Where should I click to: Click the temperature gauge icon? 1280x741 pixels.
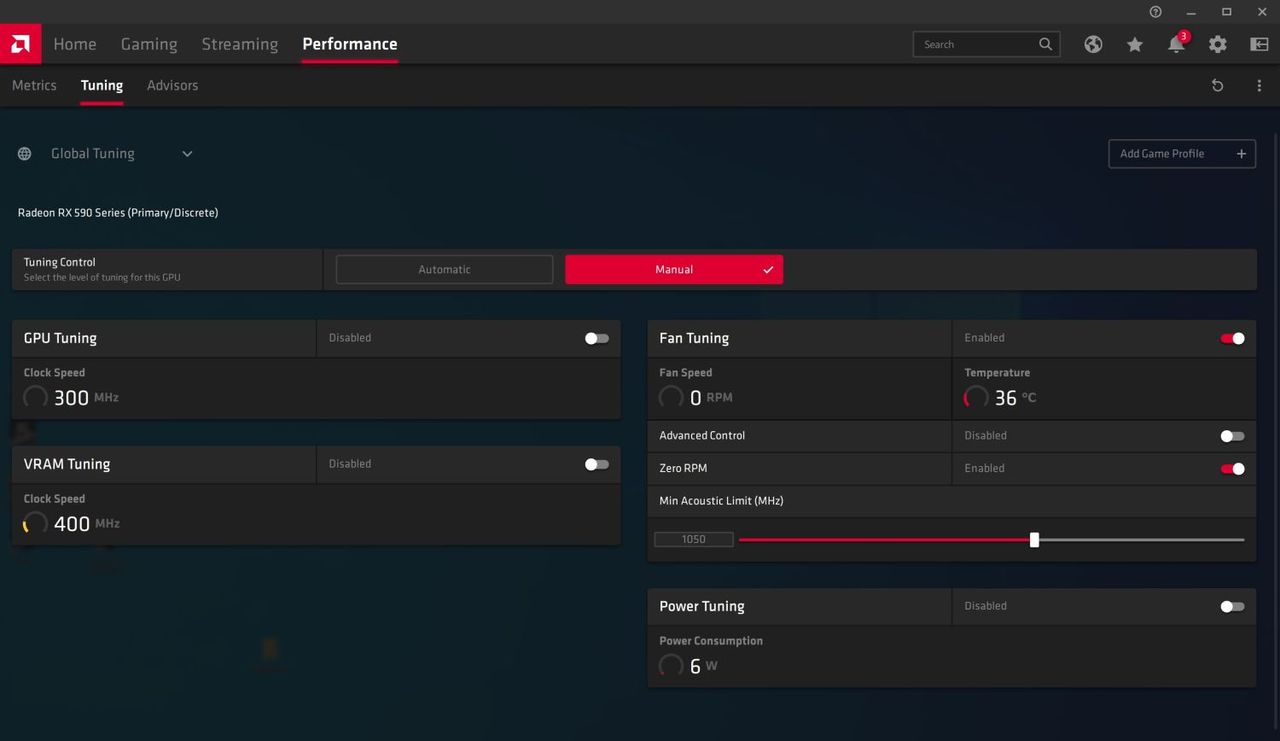pos(976,397)
